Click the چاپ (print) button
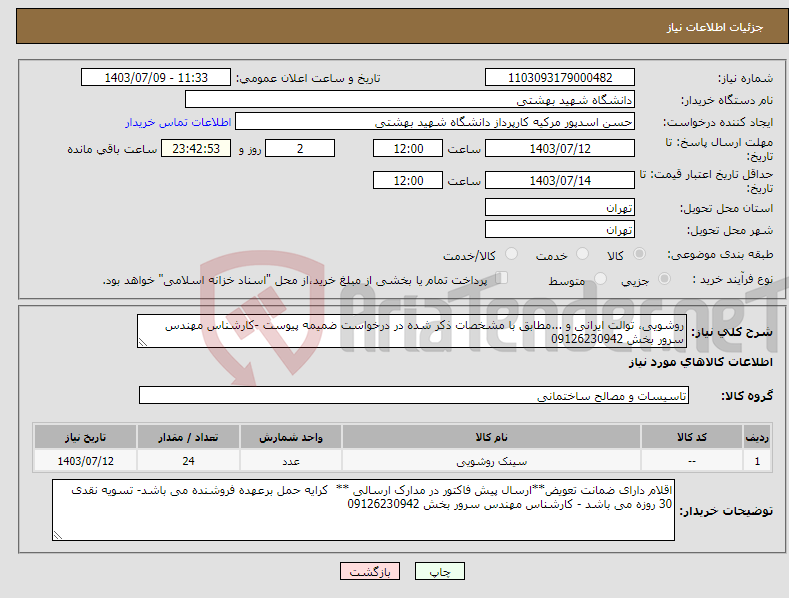Screen dimensions: 789x598 [439, 571]
